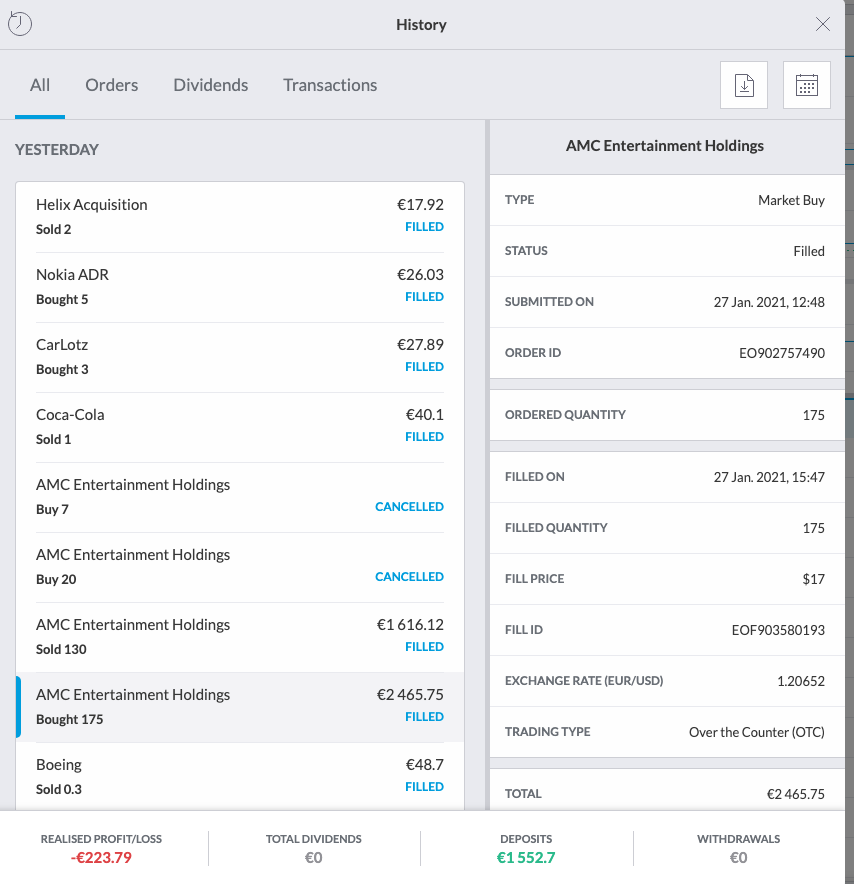Image resolution: width=854 pixels, height=884 pixels.
Task: Select the CarLotz Bought 3 order
Action: pyautogui.click(x=240, y=357)
